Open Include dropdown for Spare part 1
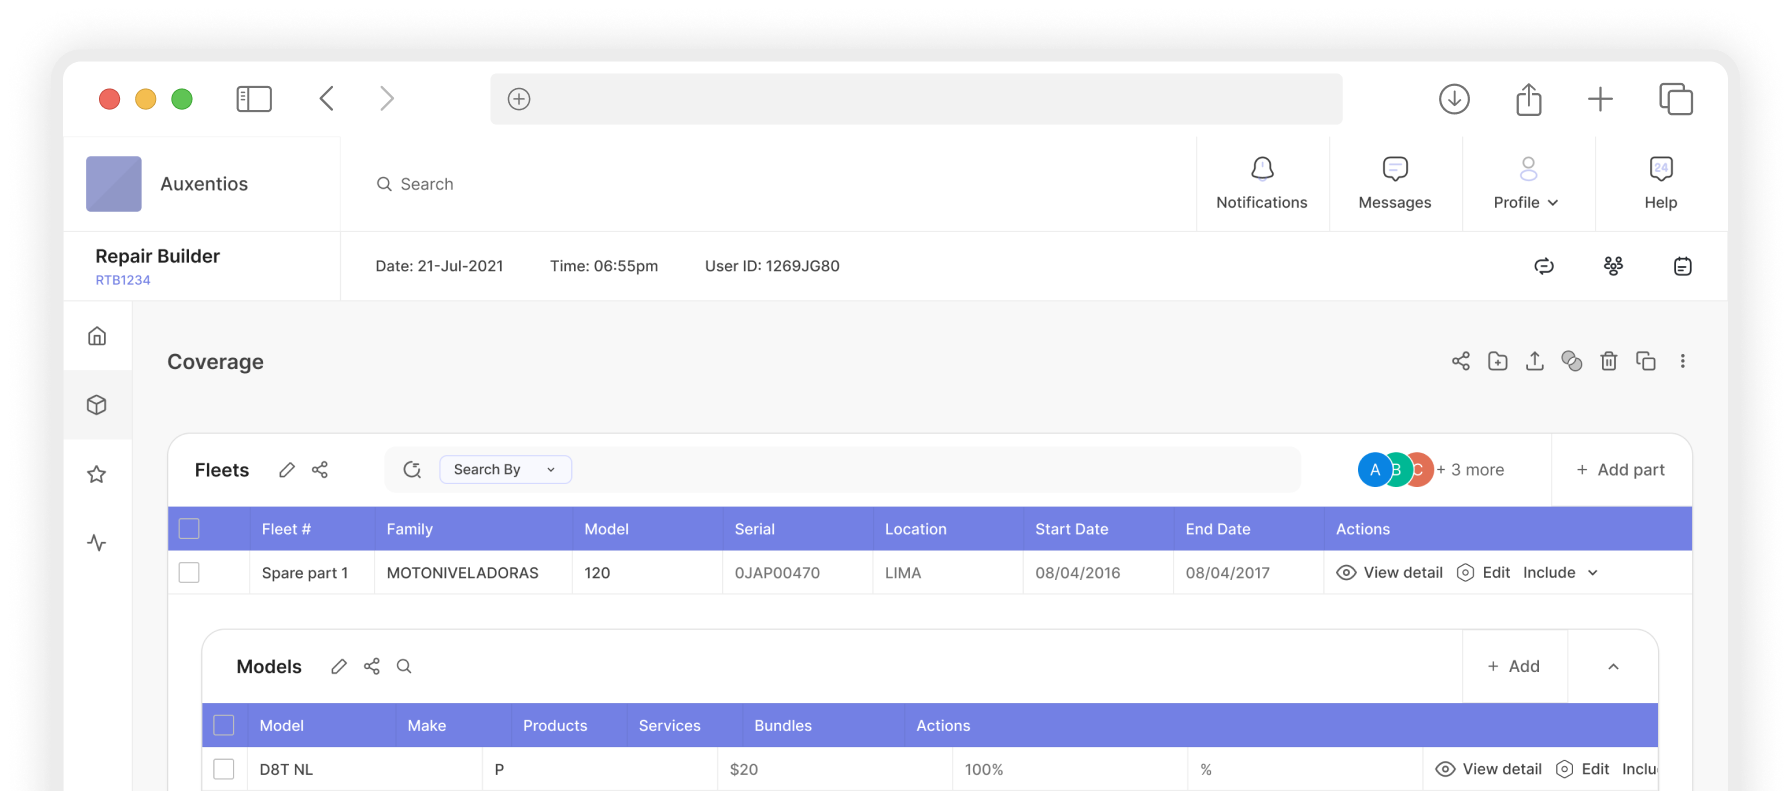The image size is (1791, 791). pyautogui.click(x=1561, y=573)
